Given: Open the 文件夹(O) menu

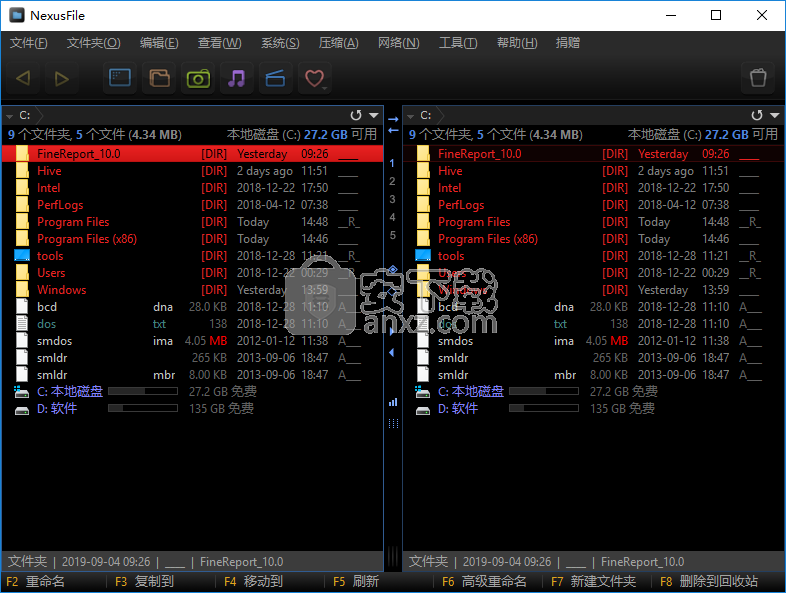Looking at the screenshot, I should coord(94,43).
